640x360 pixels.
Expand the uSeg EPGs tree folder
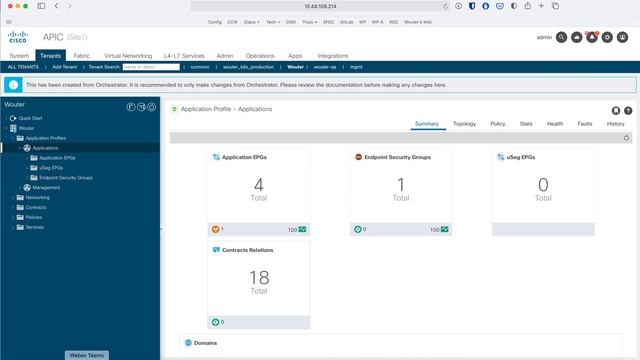tap(27, 168)
